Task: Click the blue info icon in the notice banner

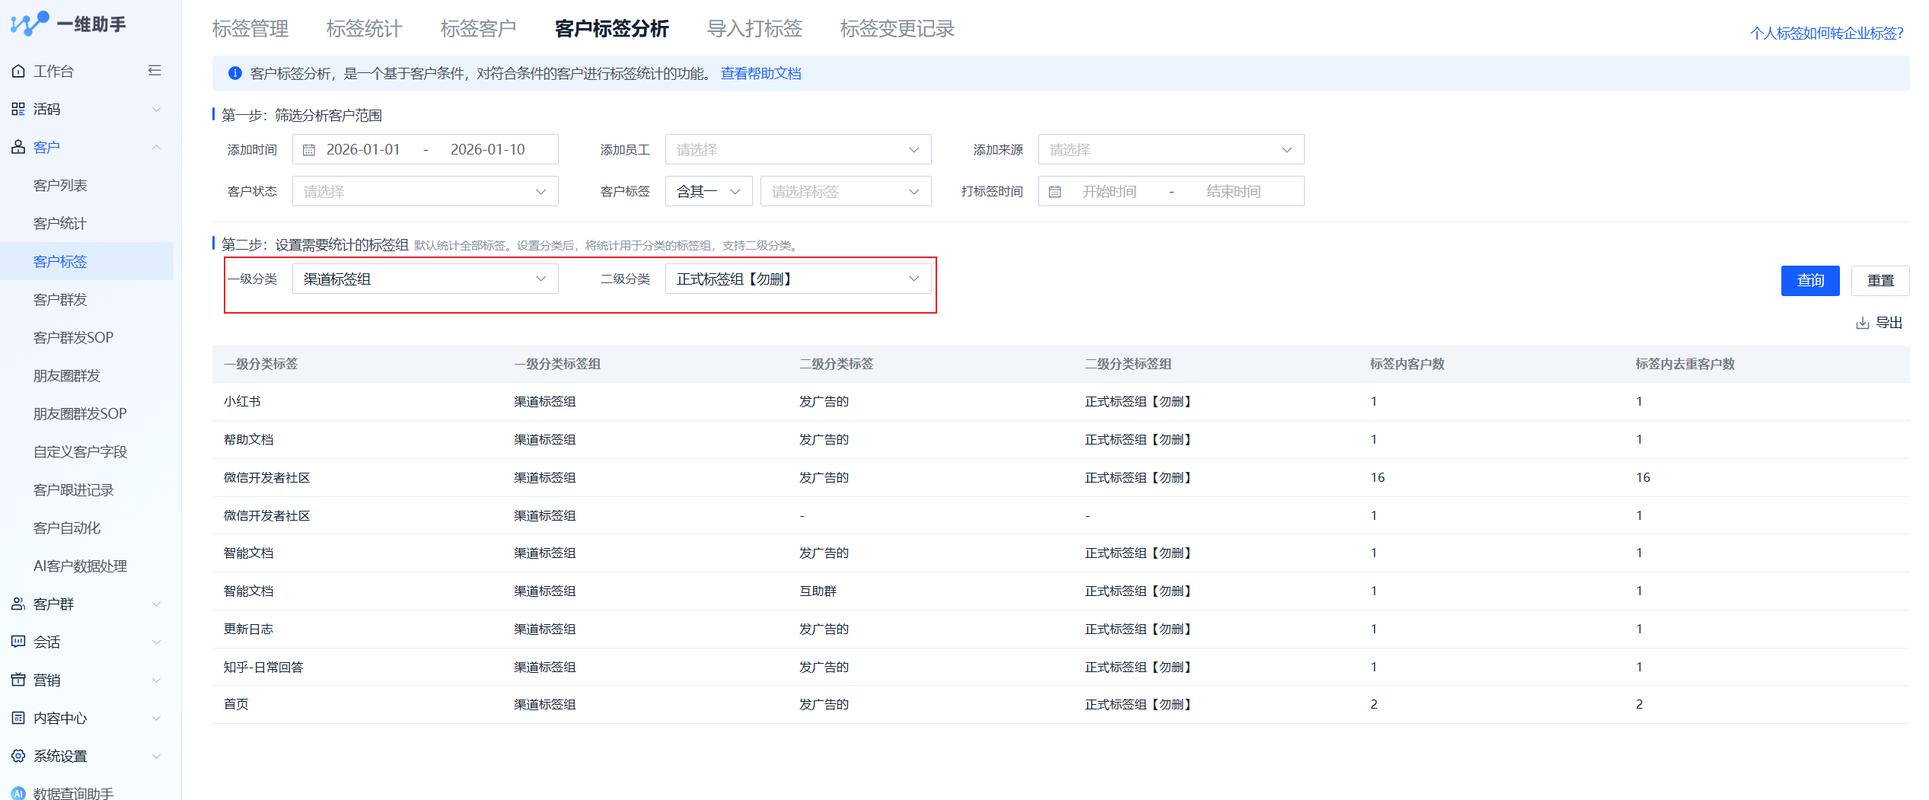Action: click(x=235, y=73)
